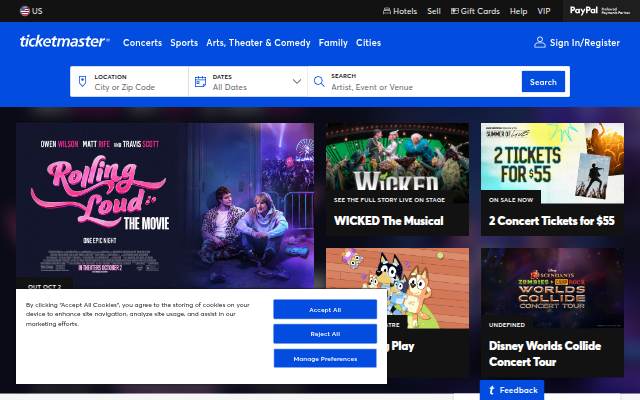Reject all cookies
Viewport: 640px width, 400px height.
[x=325, y=334]
